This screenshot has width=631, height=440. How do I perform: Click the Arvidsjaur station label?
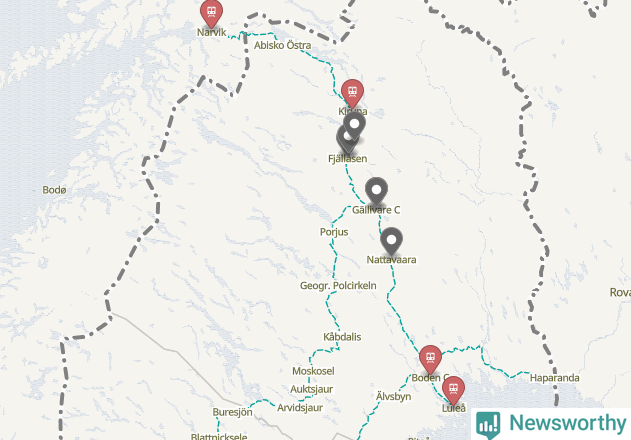300,407
